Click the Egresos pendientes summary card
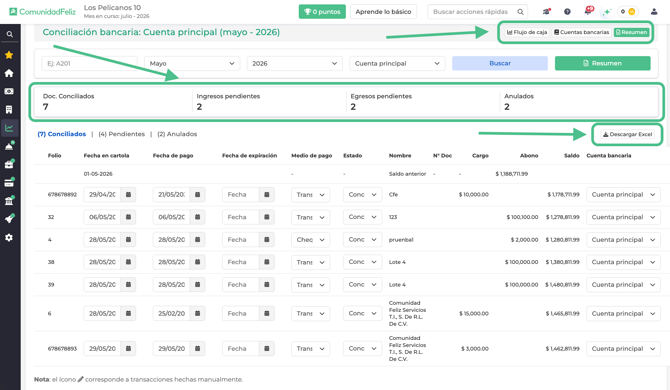Image resolution: width=670 pixels, height=390 pixels. 422,102
